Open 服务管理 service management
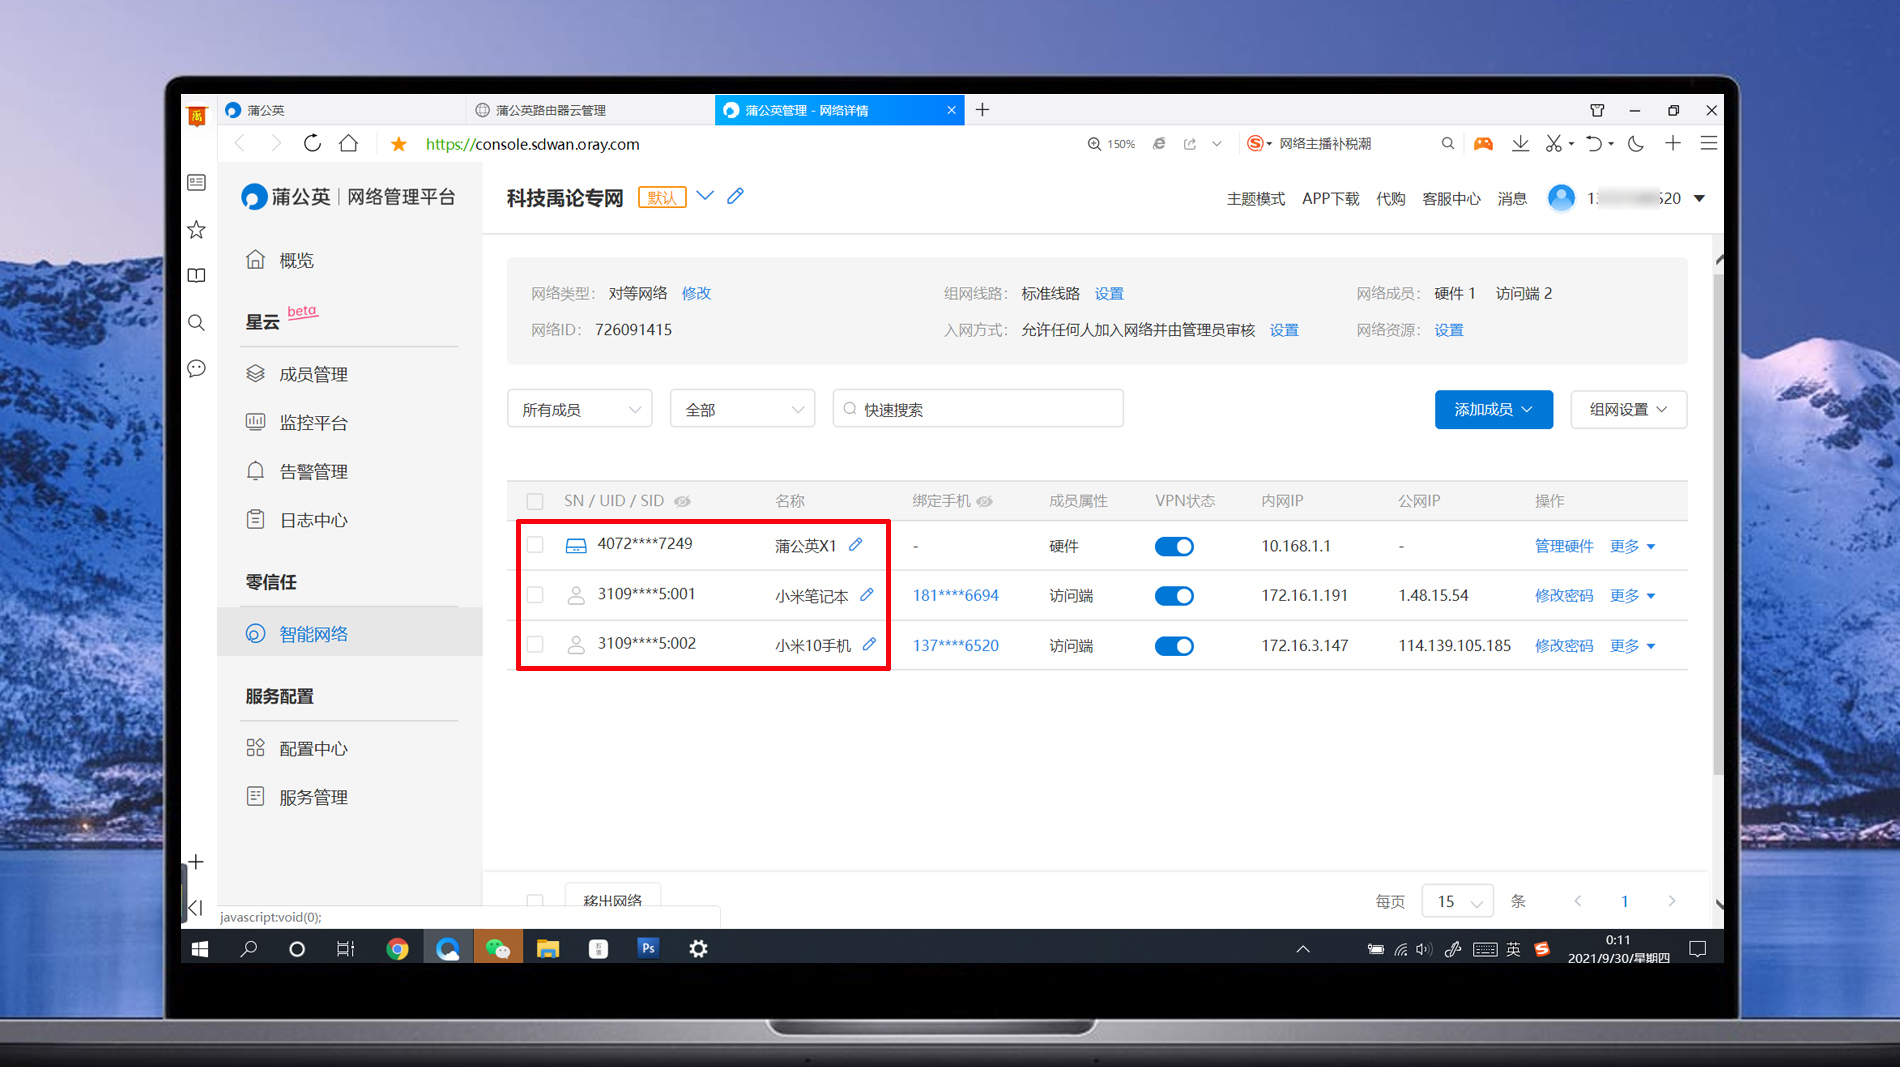The width and height of the screenshot is (1900, 1067). pyautogui.click(x=315, y=796)
